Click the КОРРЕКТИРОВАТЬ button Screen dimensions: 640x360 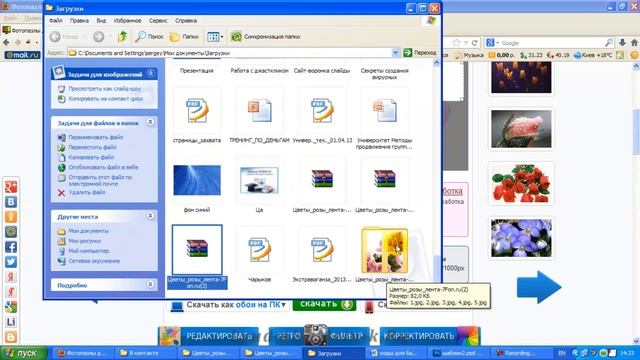pyautogui.click(x=430, y=336)
